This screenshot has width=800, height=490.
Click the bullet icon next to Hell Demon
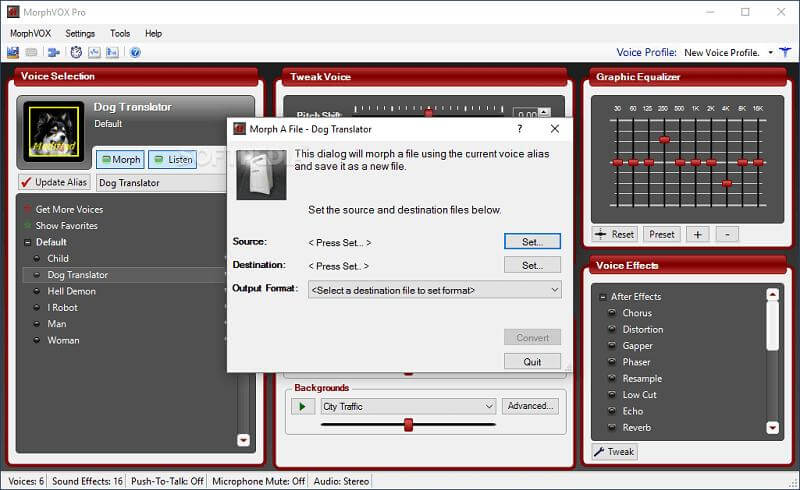coord(37,291)
